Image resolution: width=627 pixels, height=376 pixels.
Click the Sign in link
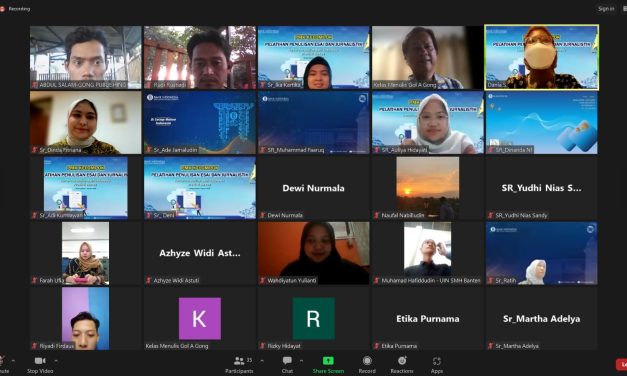(x=606, y=8)
